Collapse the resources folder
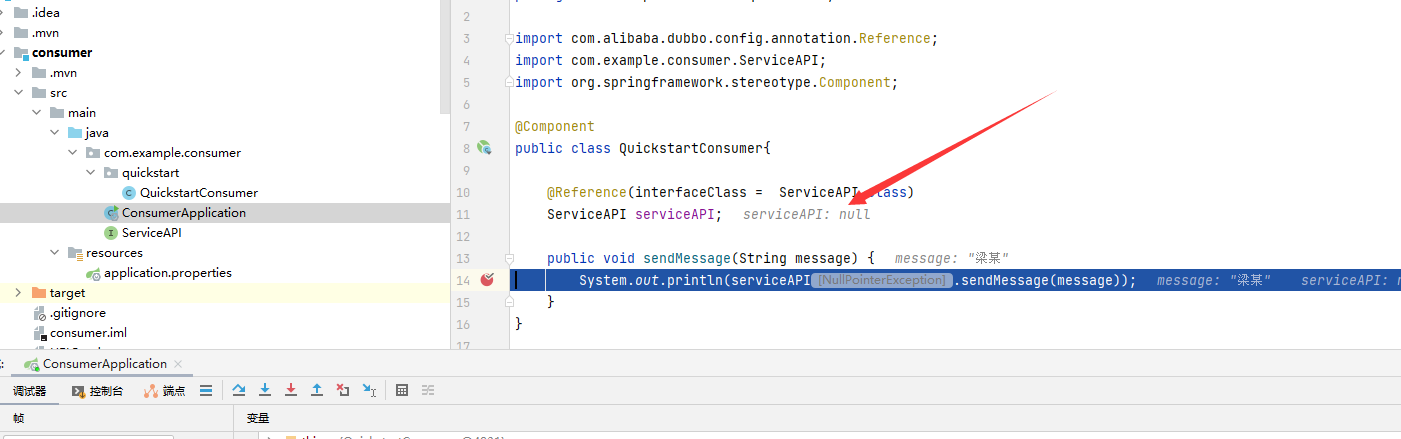The width and height of the screenshot is (1401, 439). pos(54,253)
